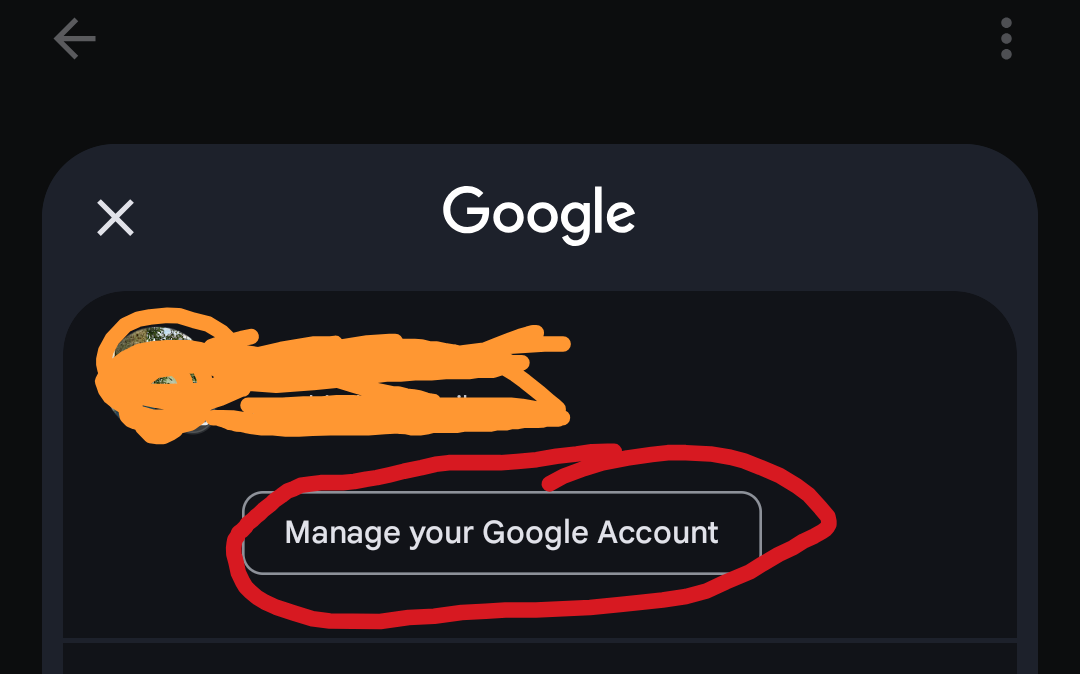1080x674 pixels.
Task: Open Manage your Google Account
Action: coord(501,533)
